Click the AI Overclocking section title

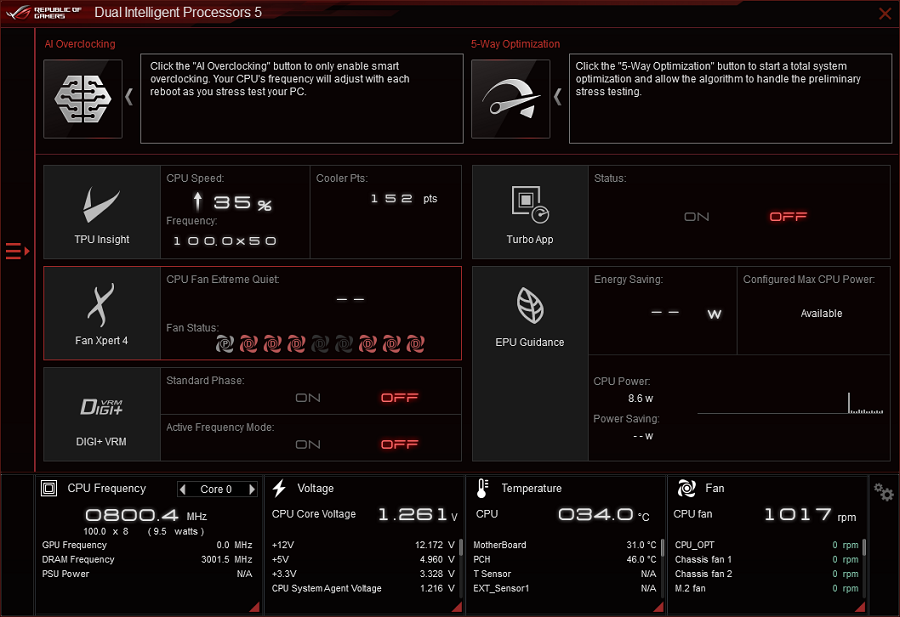pyautogui.click(x=80, y=44)
